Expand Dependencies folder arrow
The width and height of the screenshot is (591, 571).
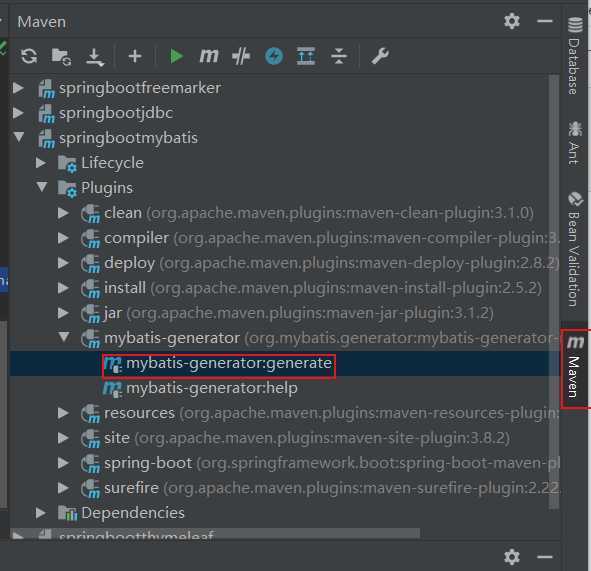pos(41,513)
